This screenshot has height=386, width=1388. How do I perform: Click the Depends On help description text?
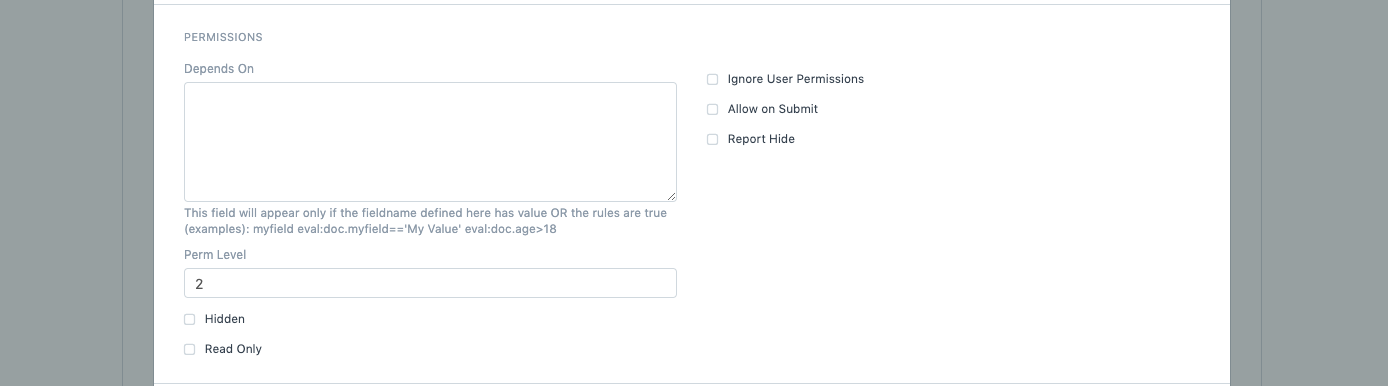click(425, 221)
